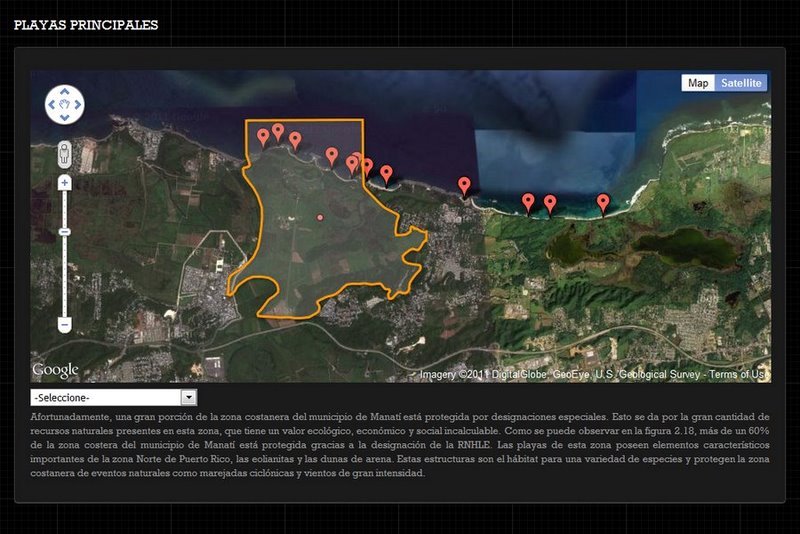Zoom out with the minus button

tap(65, 325)
